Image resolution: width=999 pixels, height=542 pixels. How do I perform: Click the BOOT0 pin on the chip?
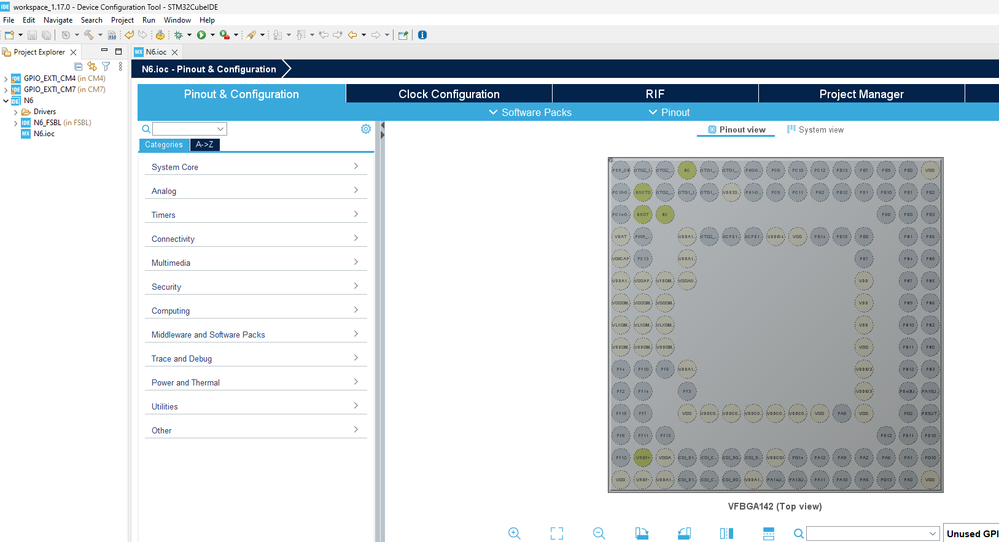pos(643,192)
